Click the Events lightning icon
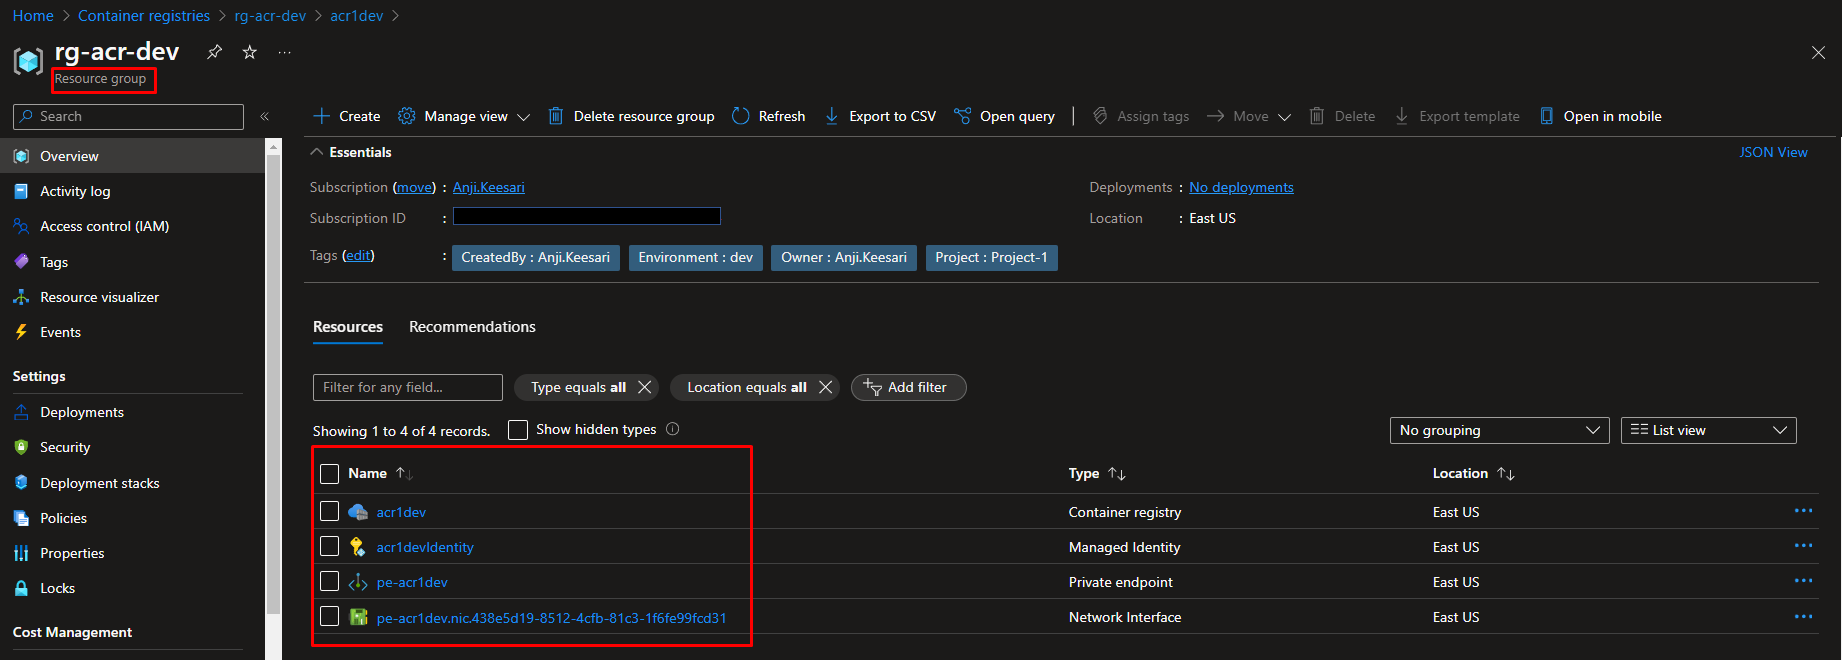1842x660 pixels. (x=21, y=332)
